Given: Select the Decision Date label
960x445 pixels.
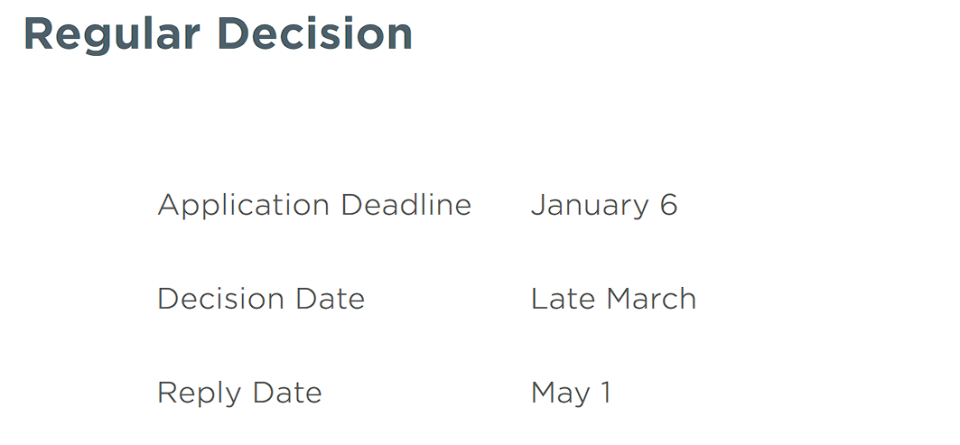Looking at the screenshot, I should tap(261, 299).
